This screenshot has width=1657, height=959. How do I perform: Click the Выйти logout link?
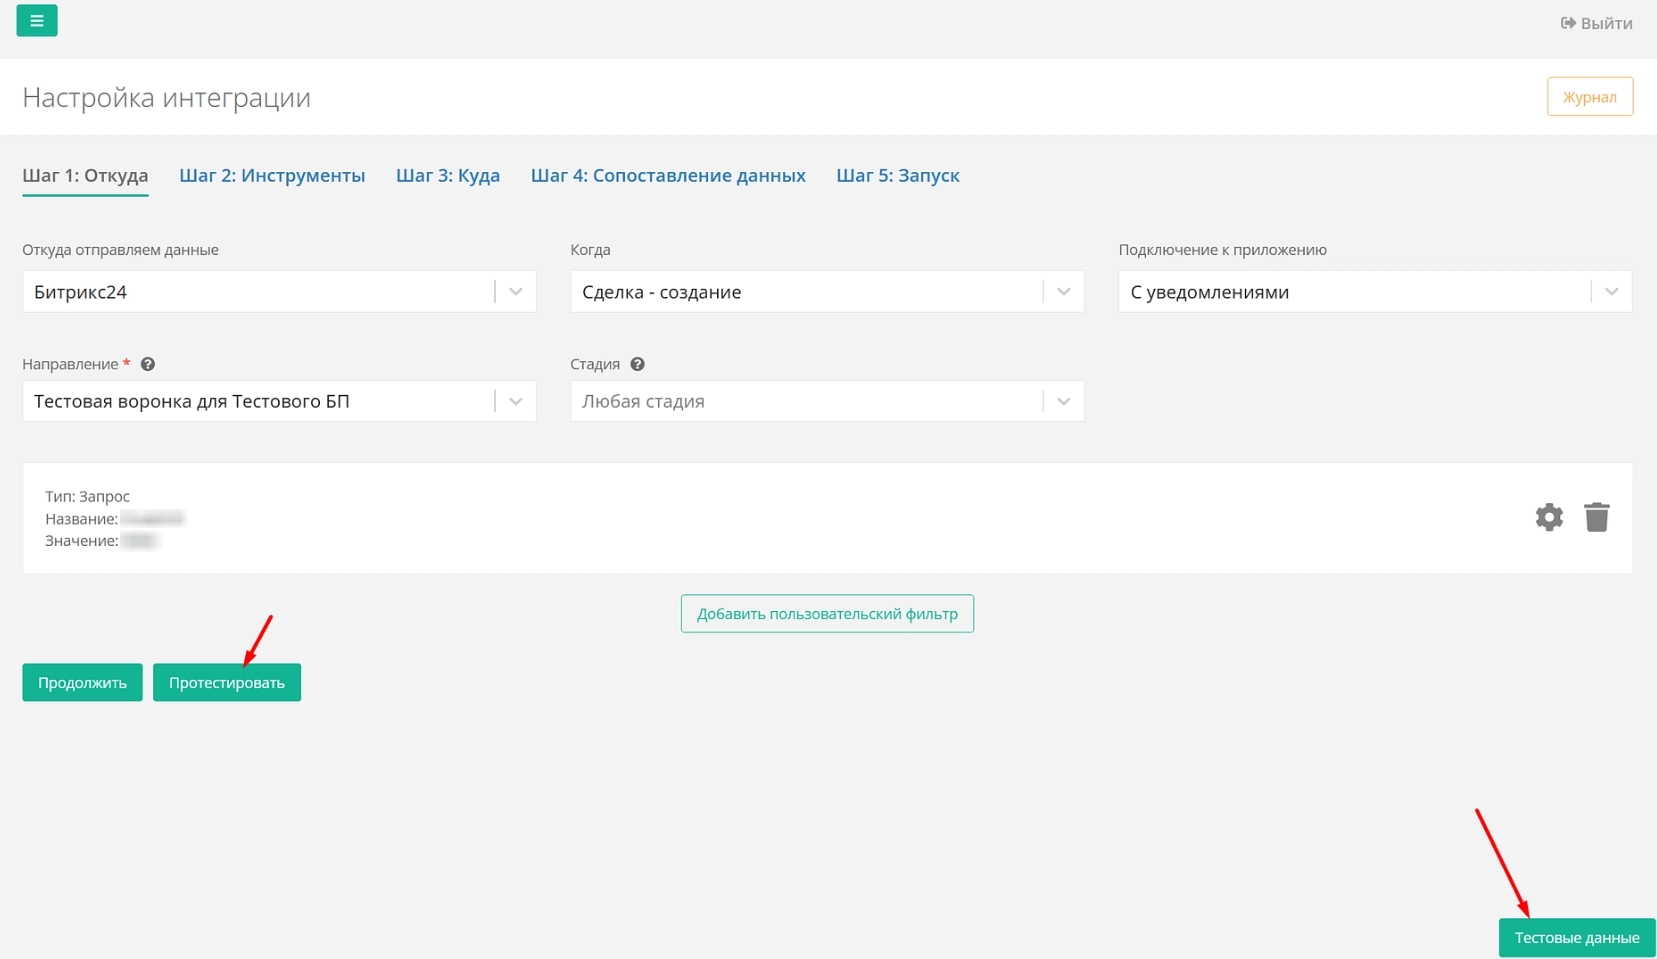point(1596,23)
